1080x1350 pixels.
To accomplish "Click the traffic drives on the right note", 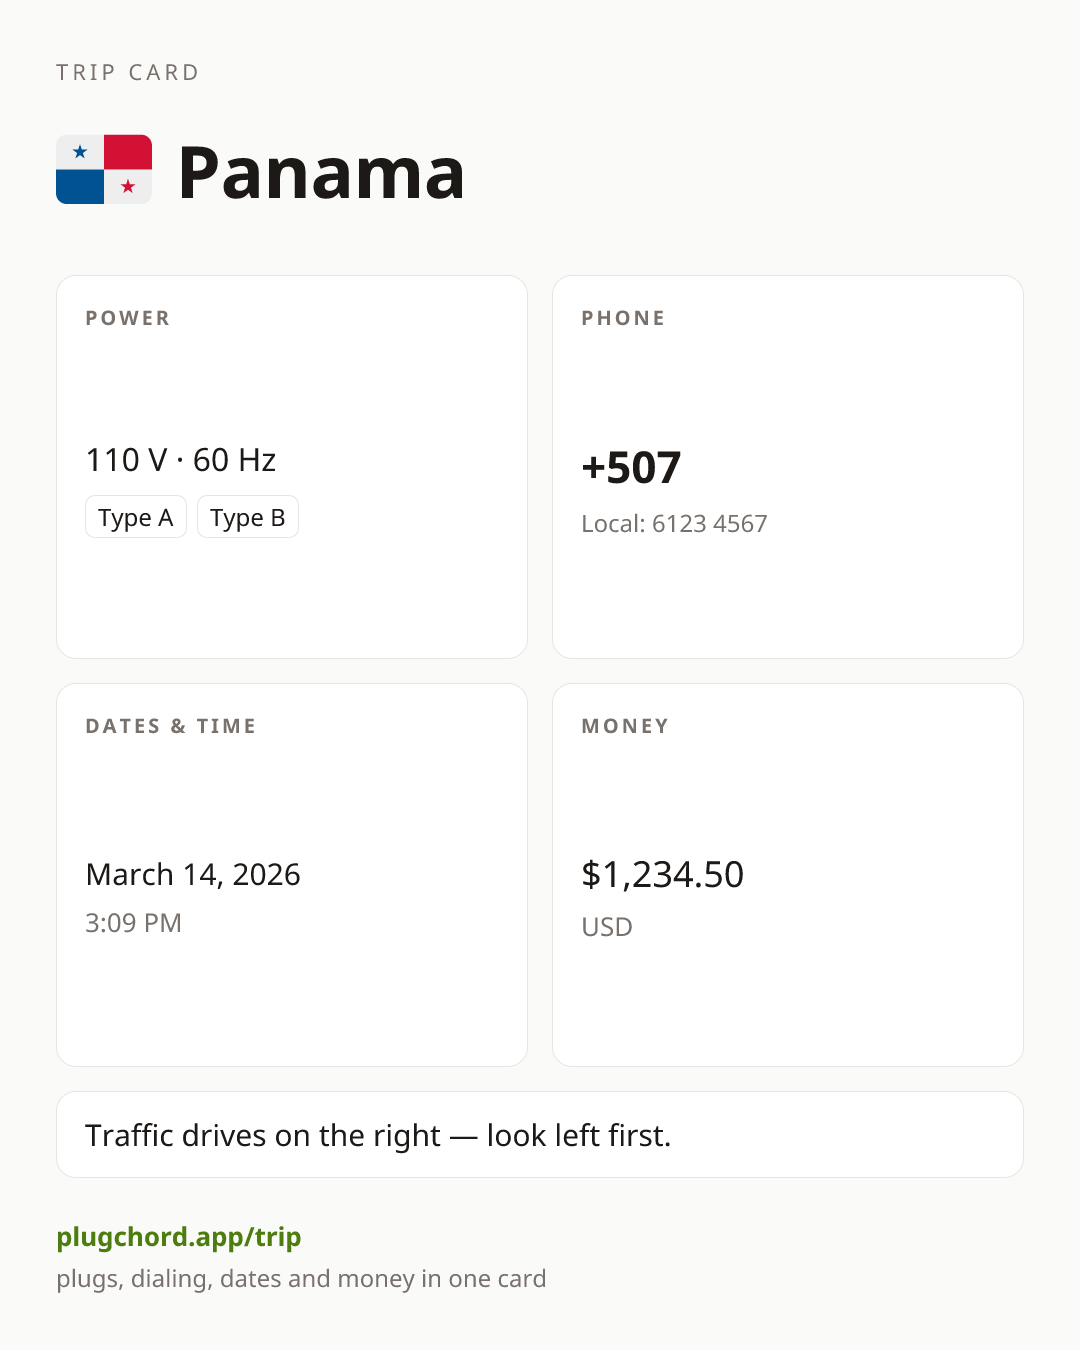I will pos(378,1135).
